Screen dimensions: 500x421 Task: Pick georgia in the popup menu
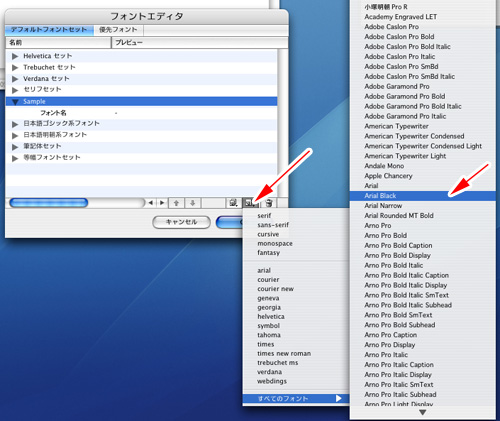pyautogui.click(x=296, y=307)
